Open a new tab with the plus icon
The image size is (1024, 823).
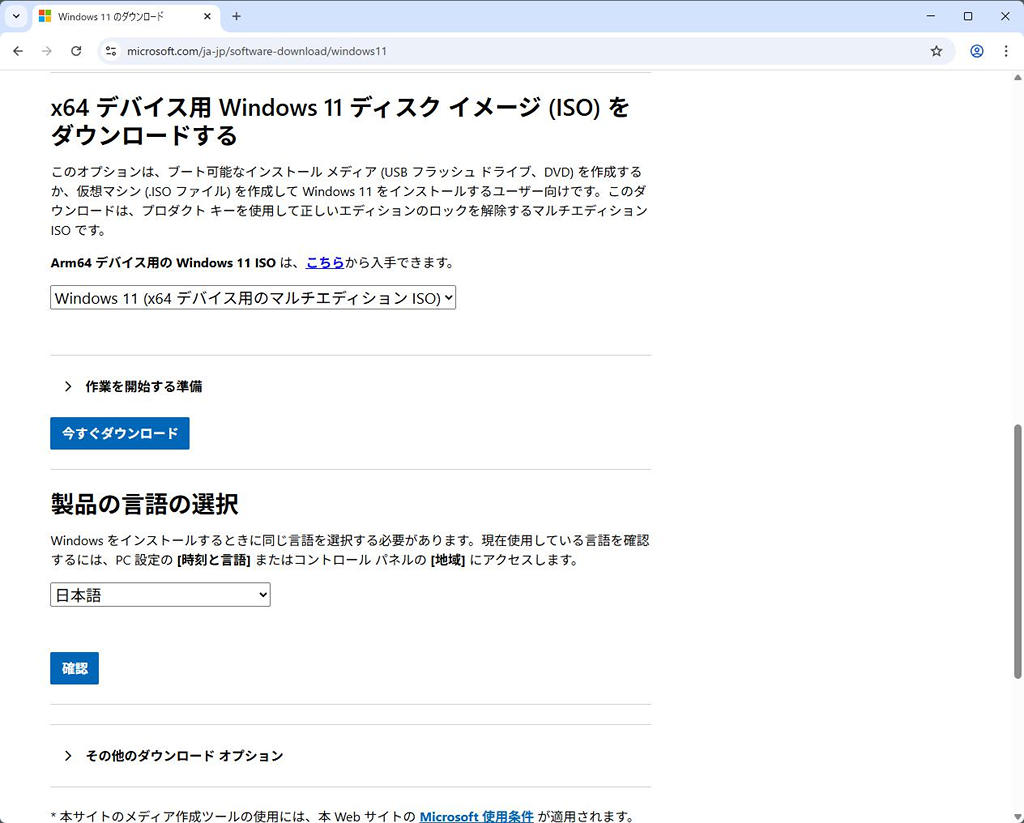[236, 16]
